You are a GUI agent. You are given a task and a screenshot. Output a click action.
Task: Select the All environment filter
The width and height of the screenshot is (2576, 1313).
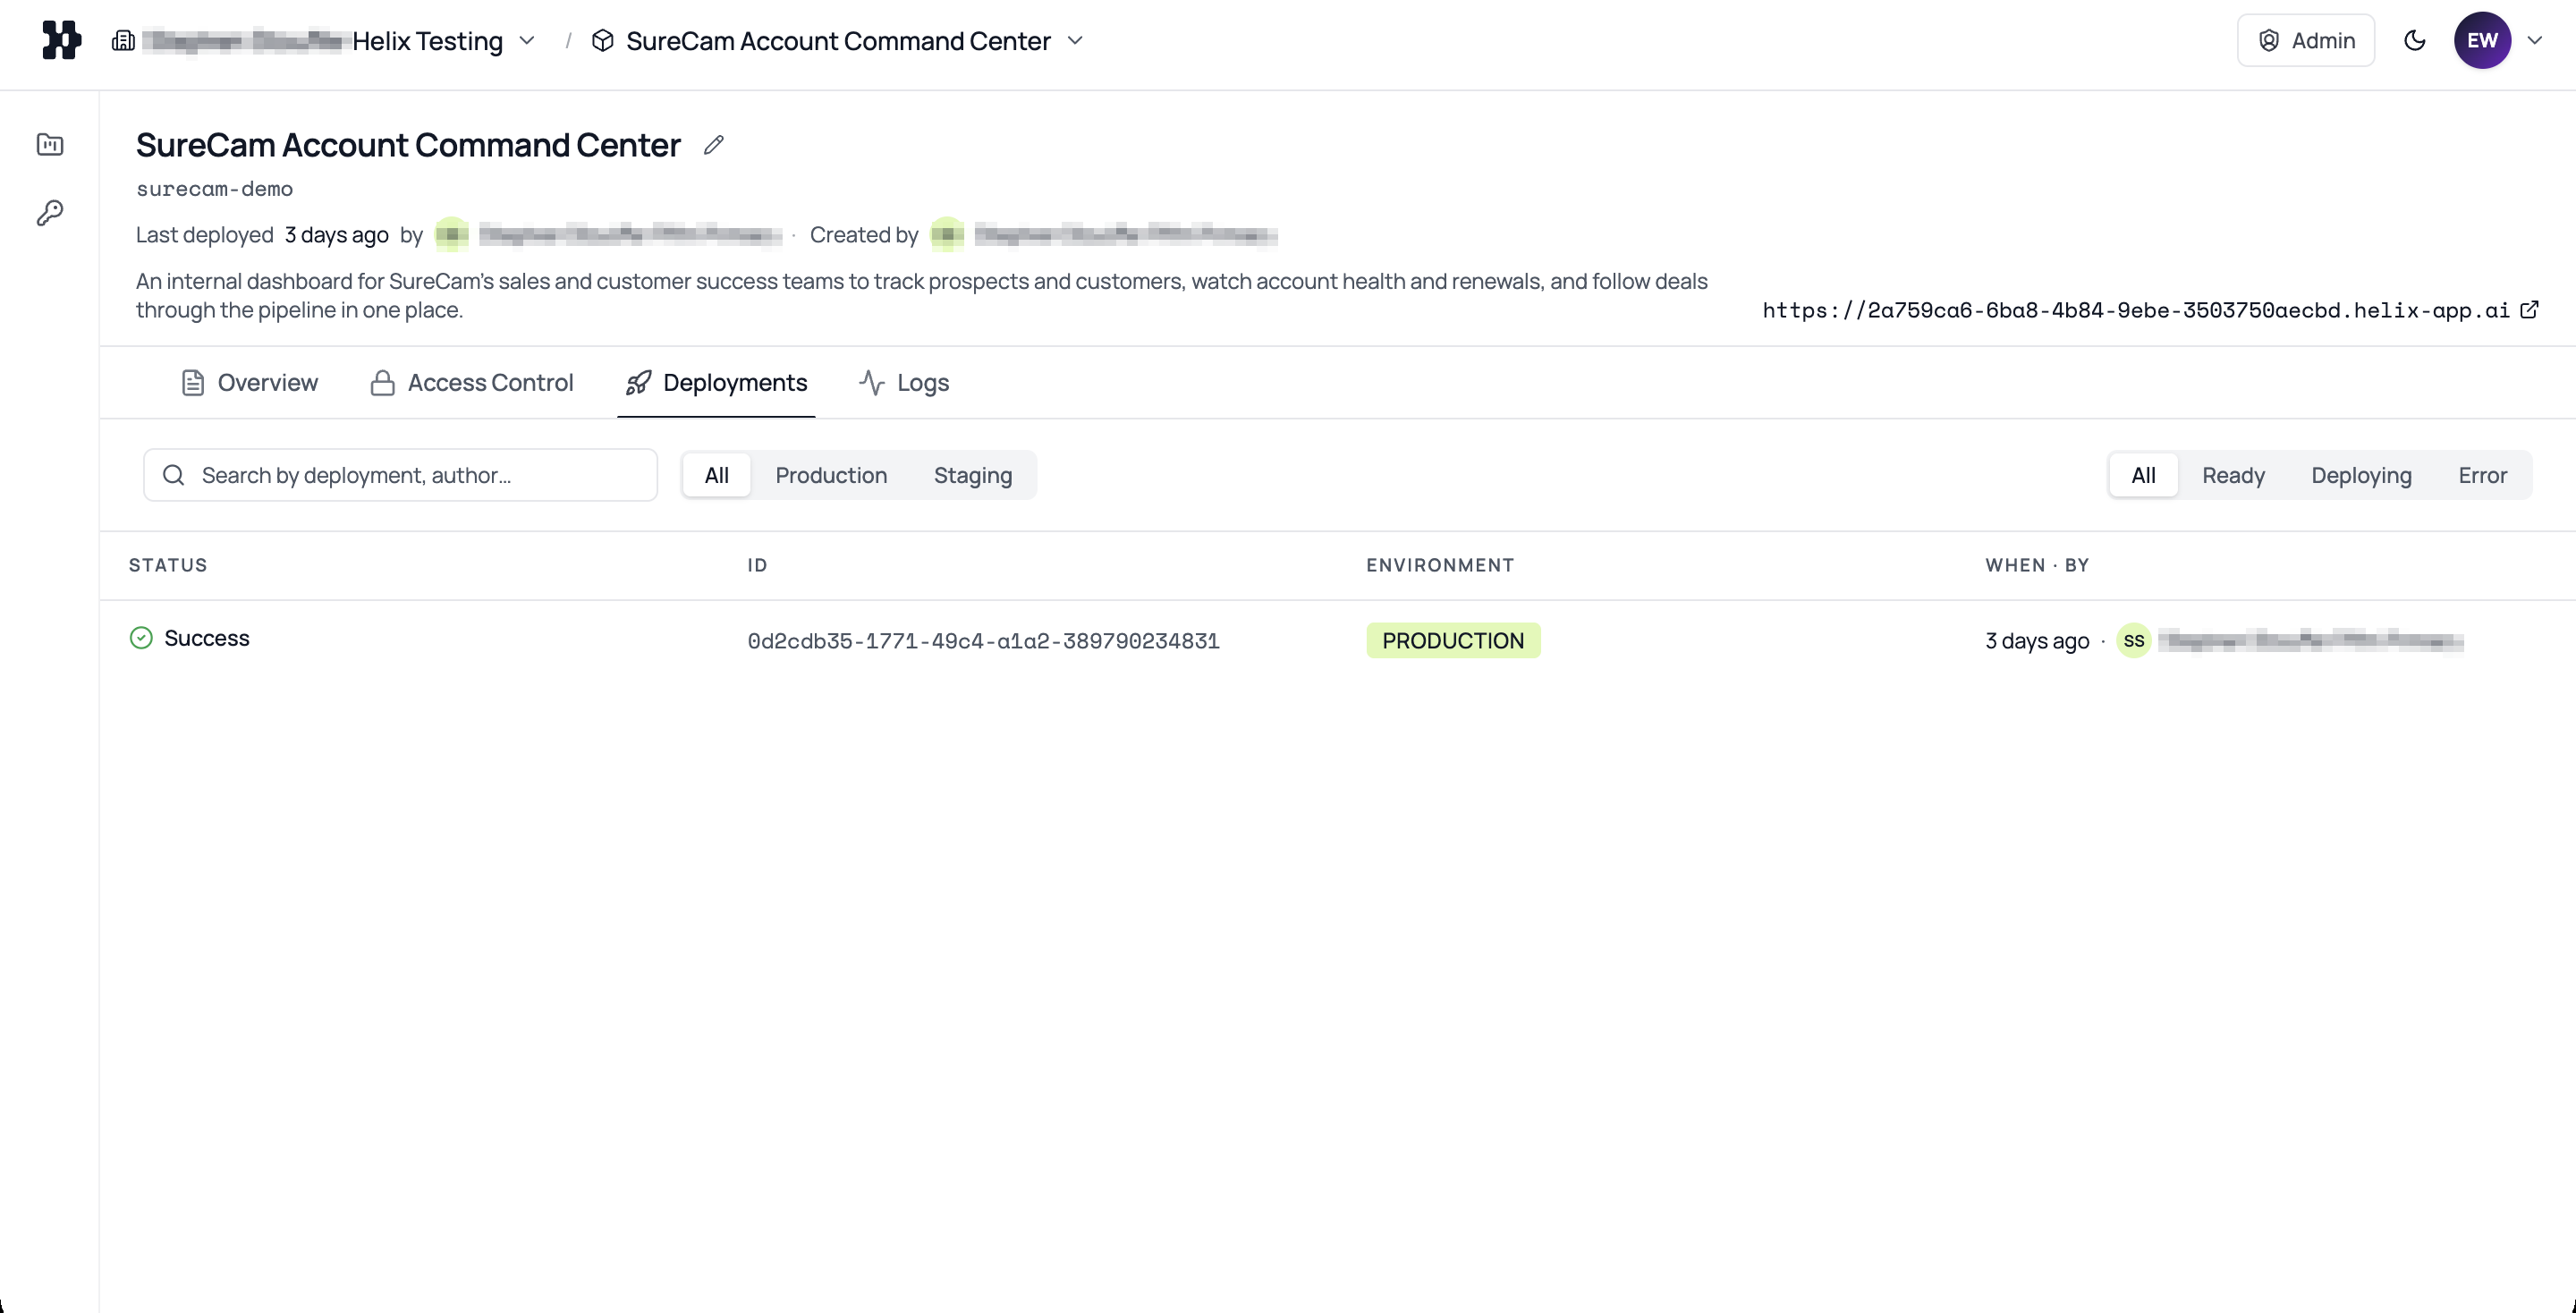point(716,475)
